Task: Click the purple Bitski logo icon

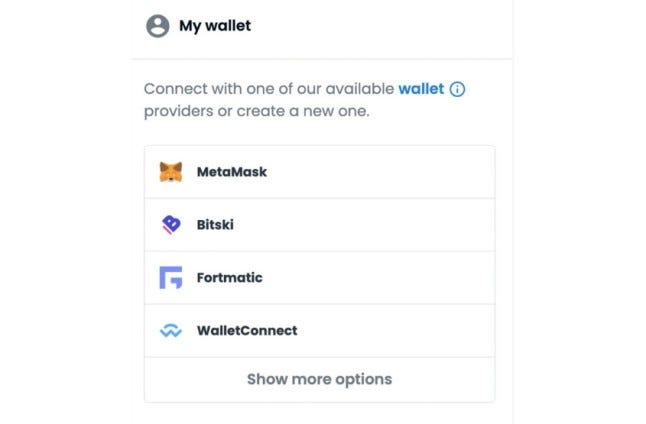Action: (x=171, y=225)
